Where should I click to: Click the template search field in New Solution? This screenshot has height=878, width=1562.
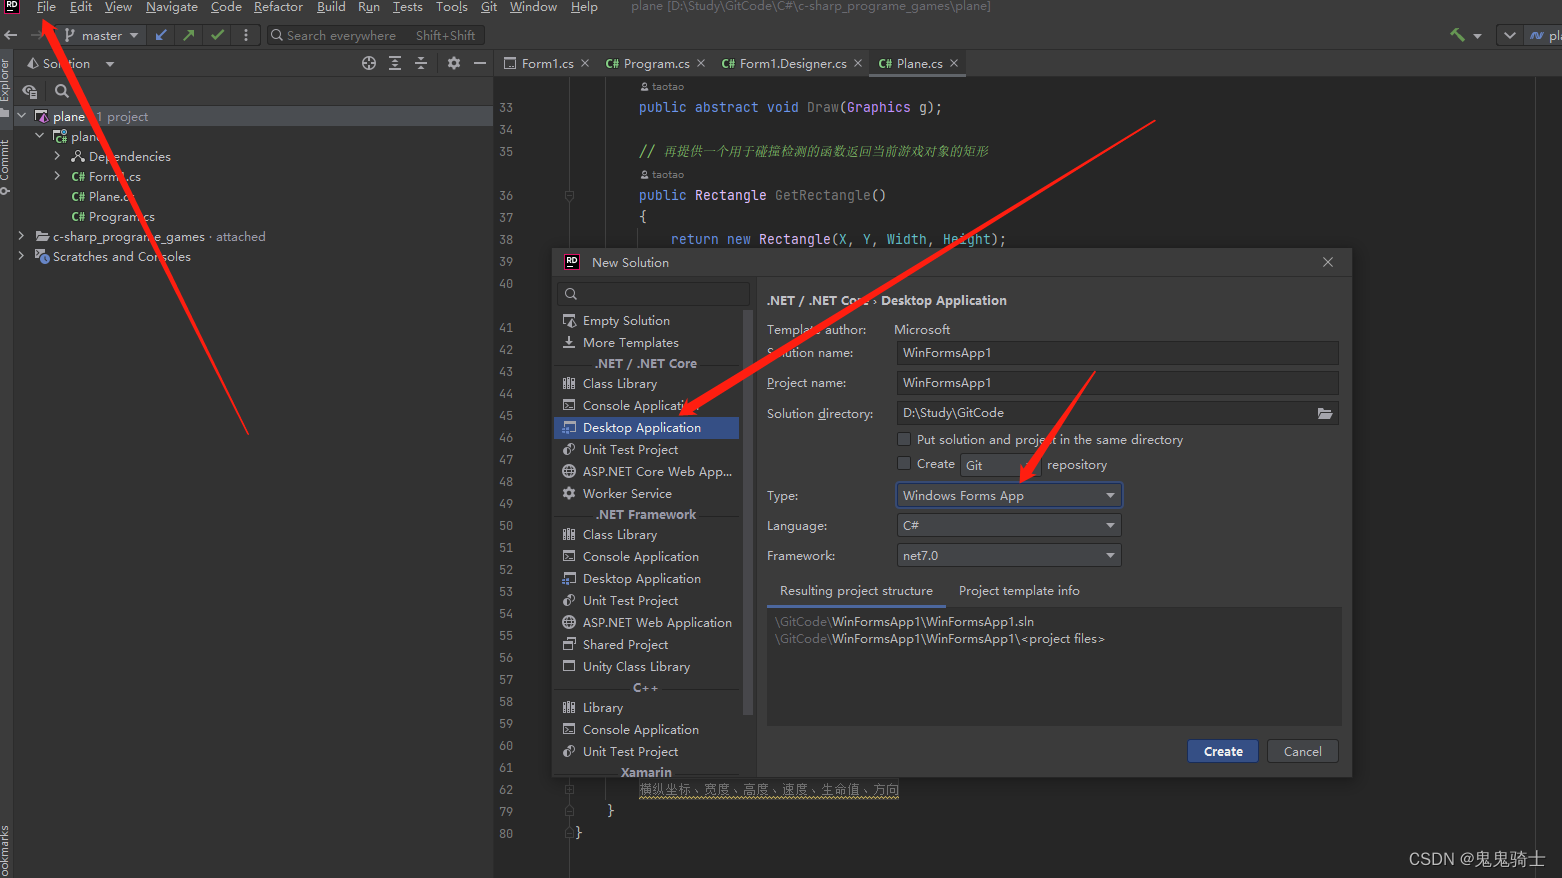tap(654, 294)
